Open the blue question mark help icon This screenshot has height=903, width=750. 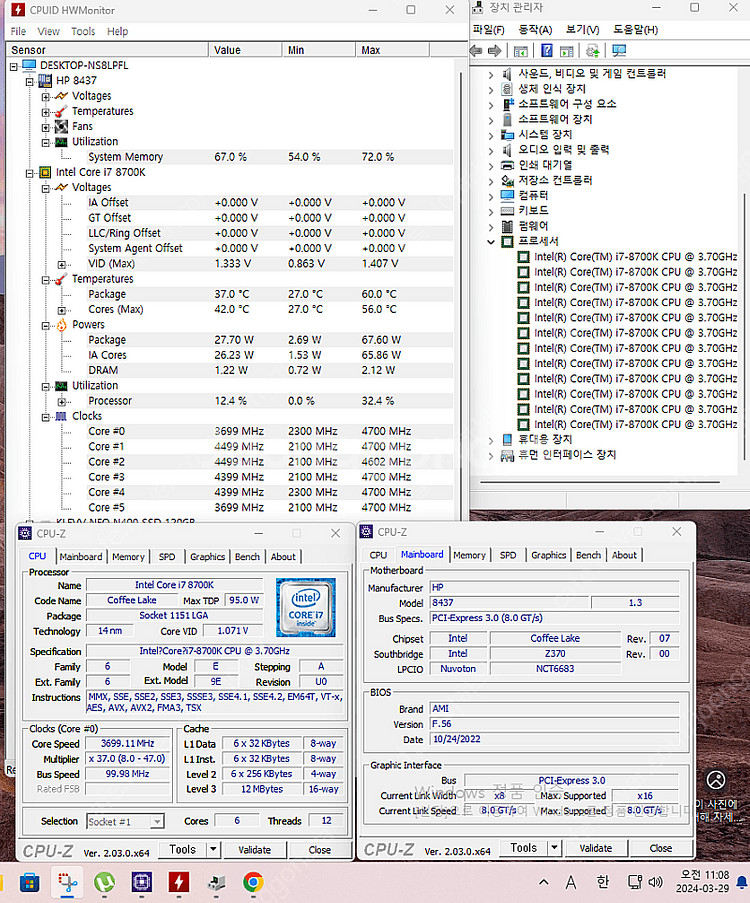[547, 51]
